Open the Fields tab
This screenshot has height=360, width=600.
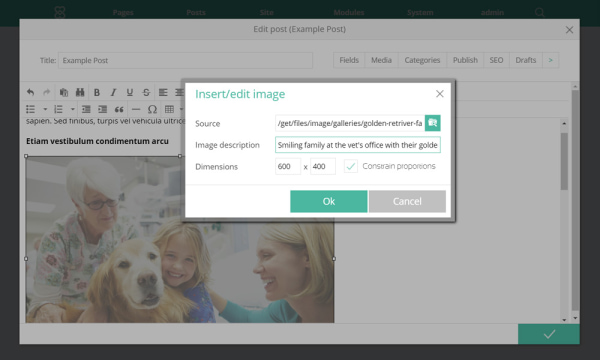(349, 60)
